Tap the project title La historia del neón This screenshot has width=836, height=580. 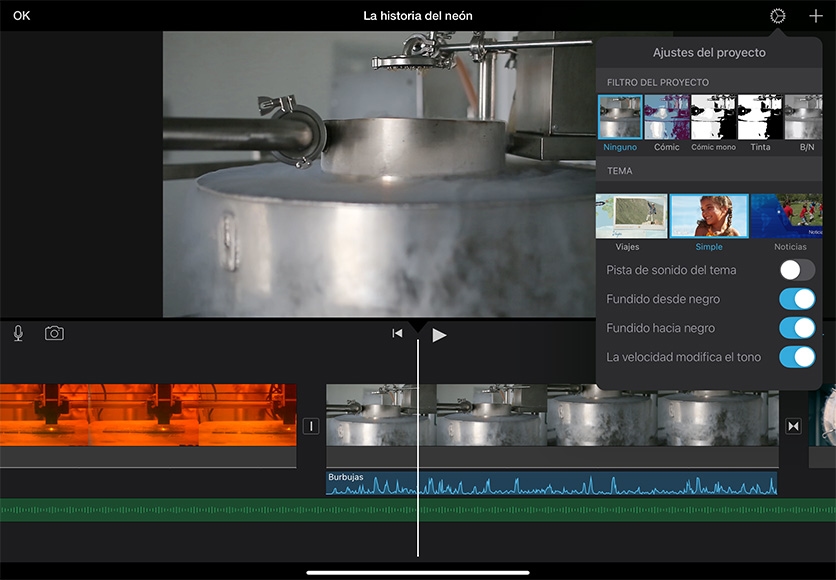coord(417,16)
